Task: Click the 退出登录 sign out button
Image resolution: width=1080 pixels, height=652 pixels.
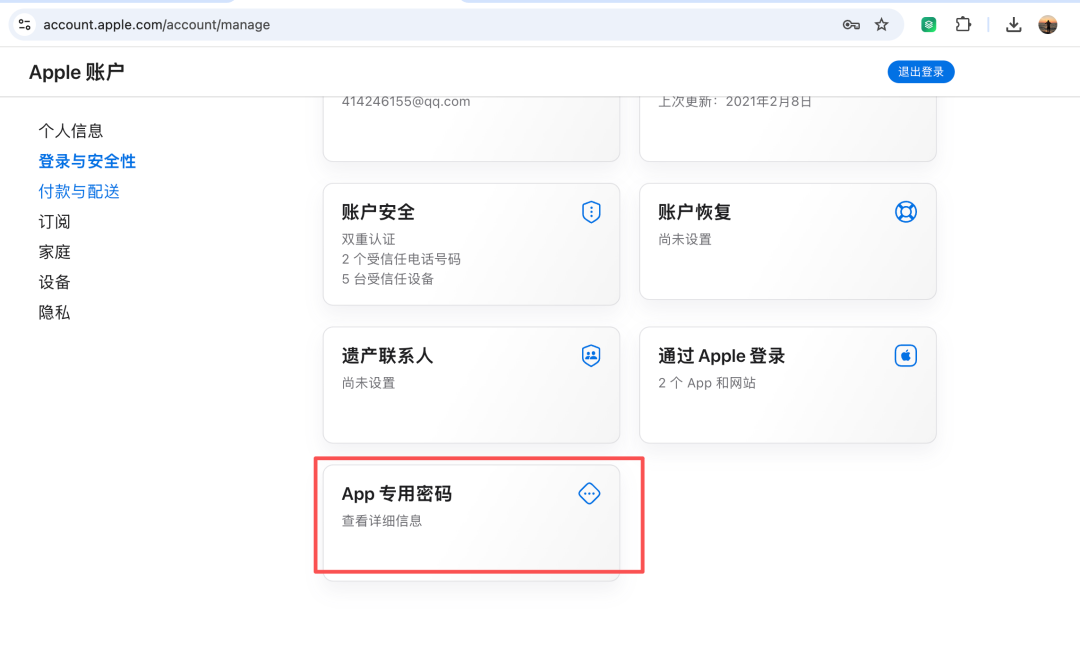Action: click(x=921, y=72)
